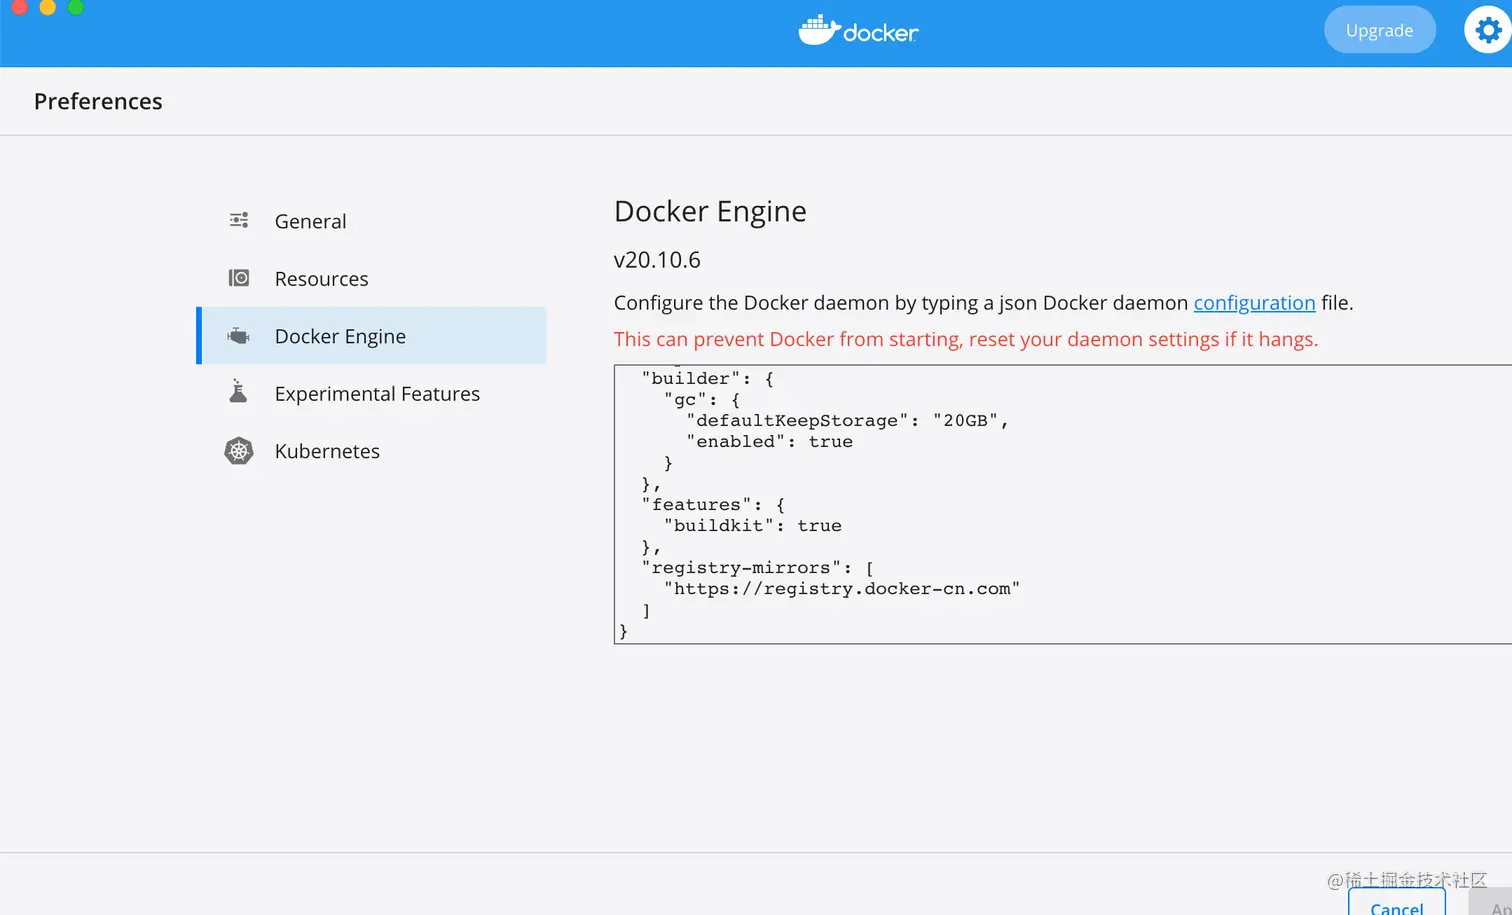Click the Resources disk icon

239,278
